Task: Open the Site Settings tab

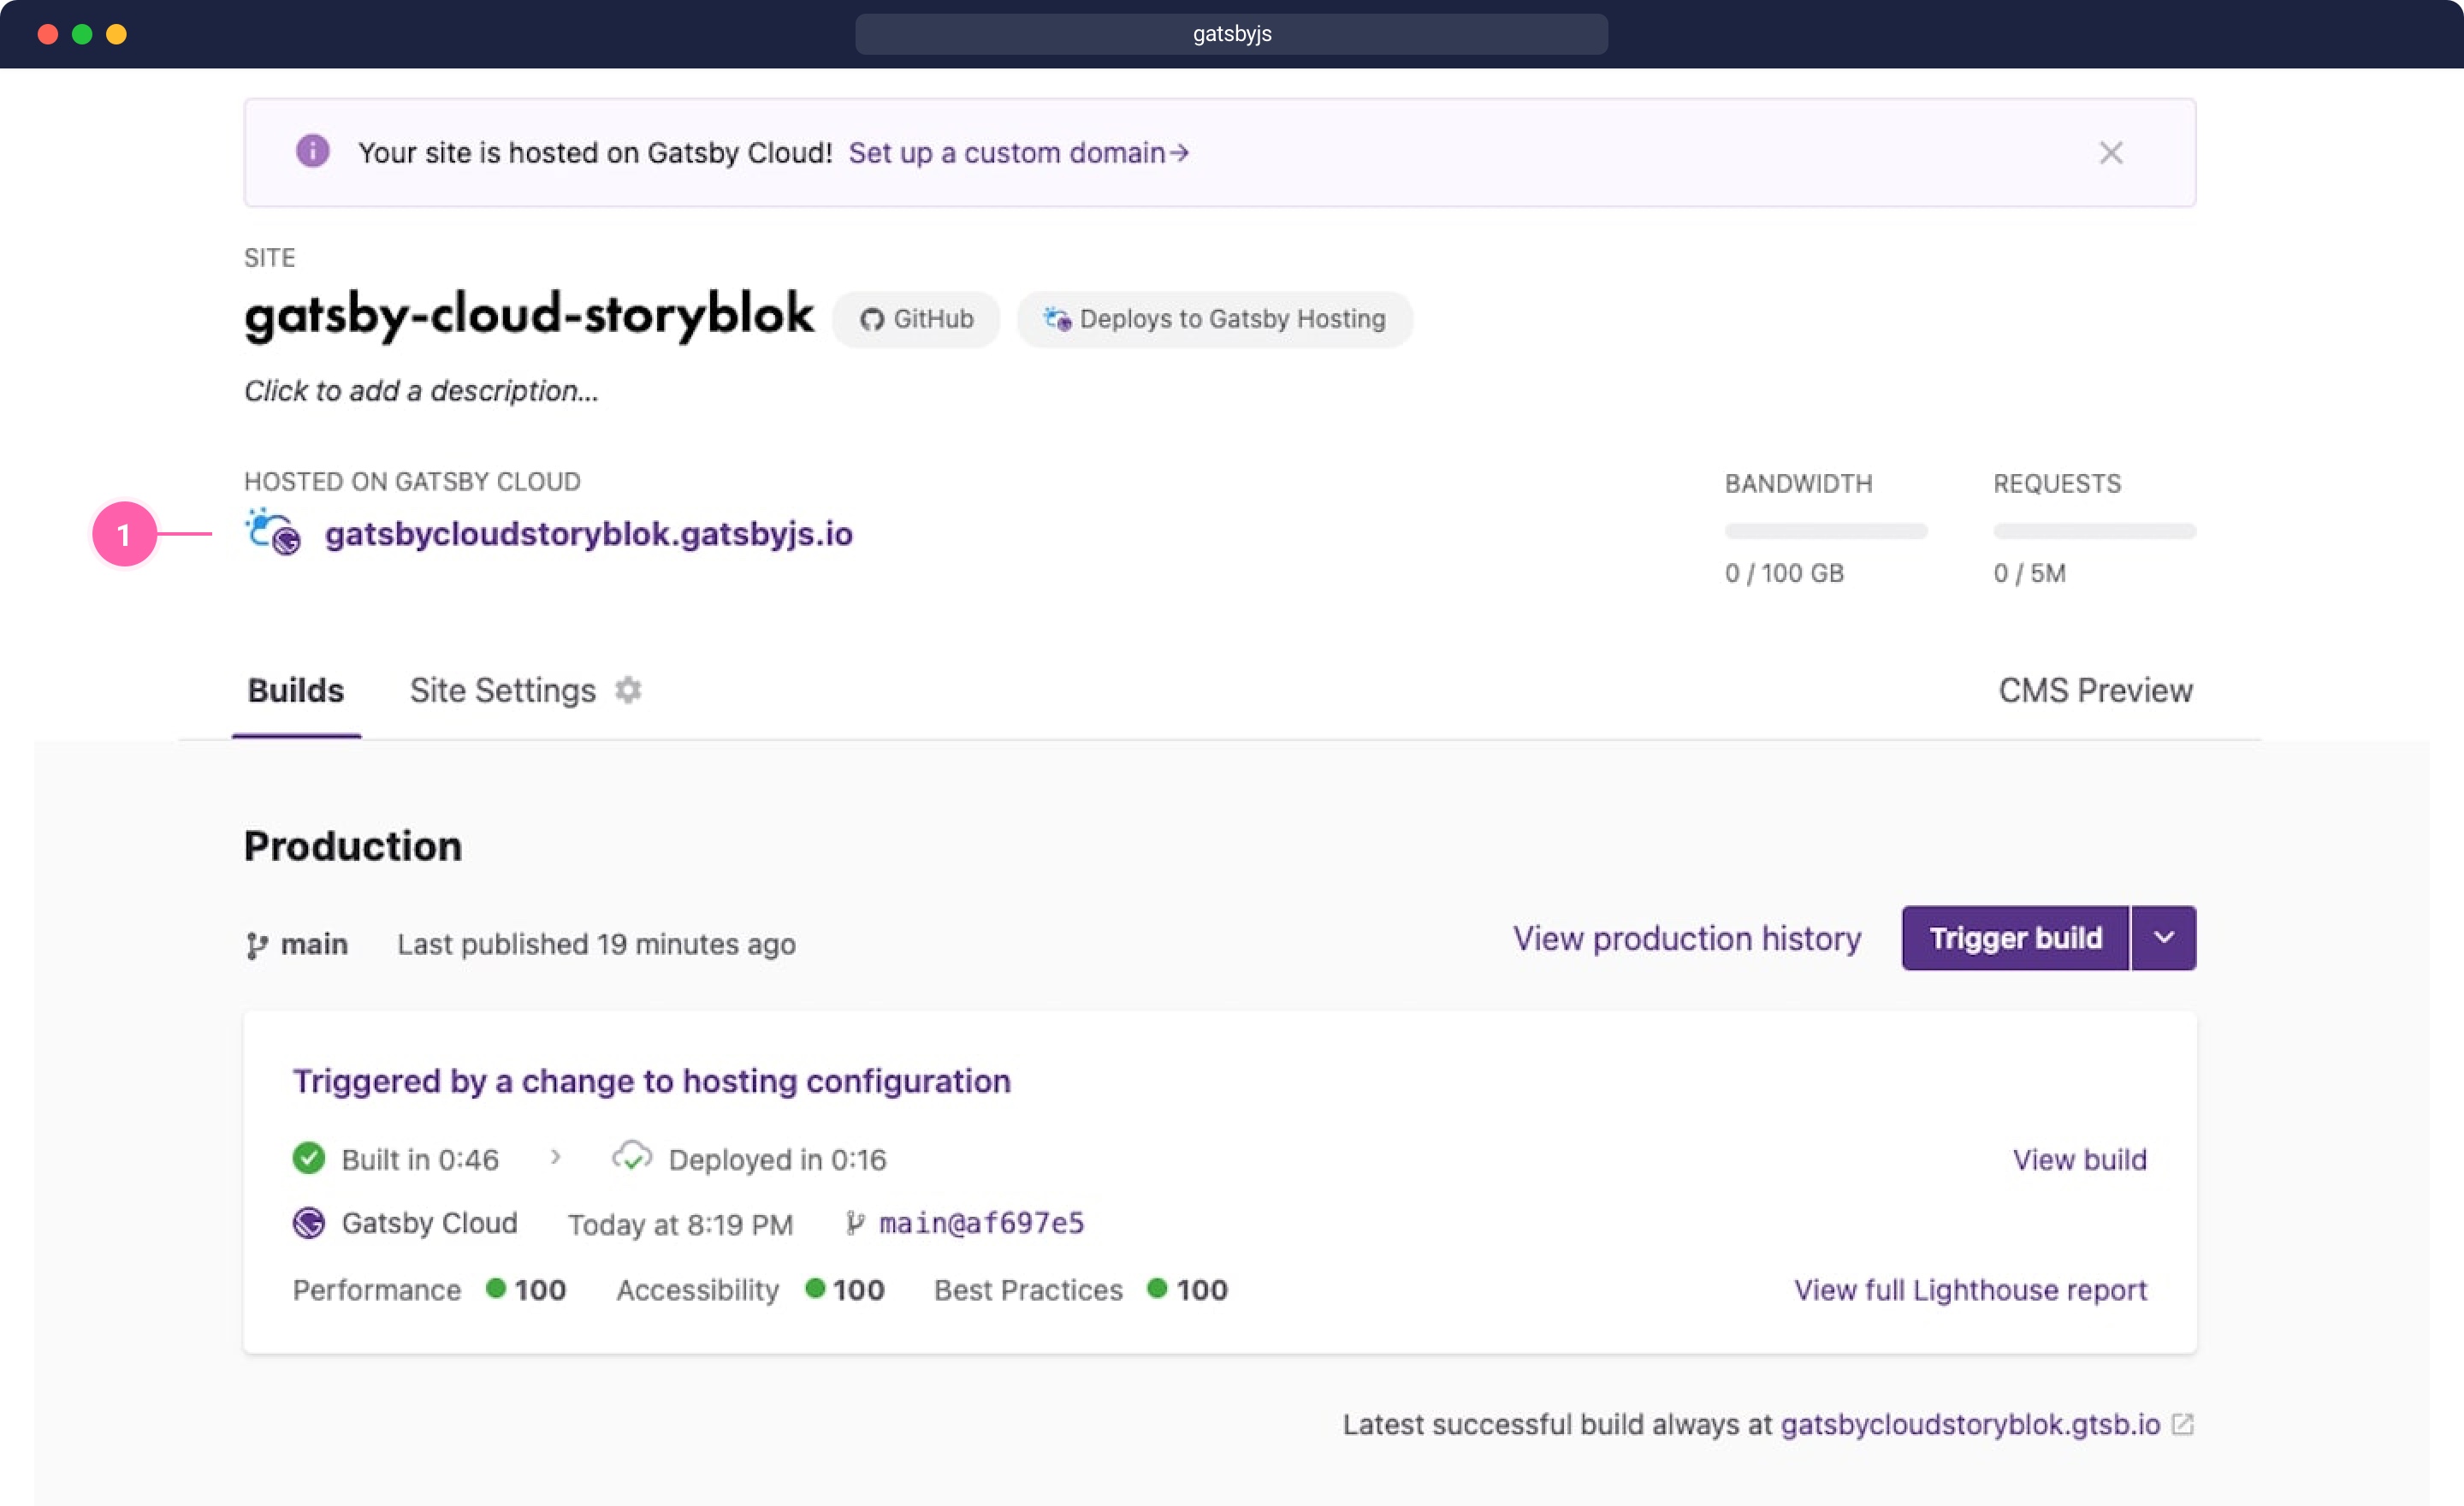Action: tap(502, 691)
